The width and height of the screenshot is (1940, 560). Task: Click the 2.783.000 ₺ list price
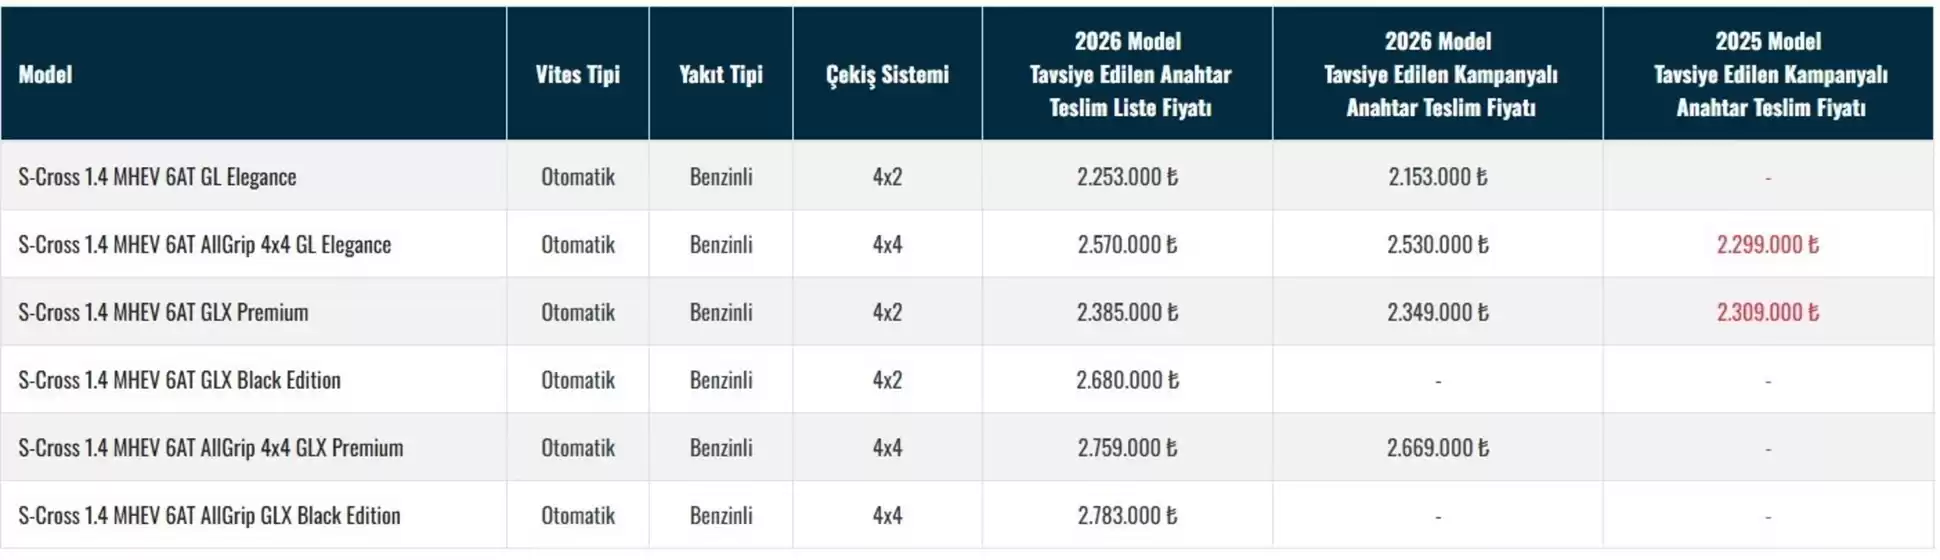(1127, 516)
